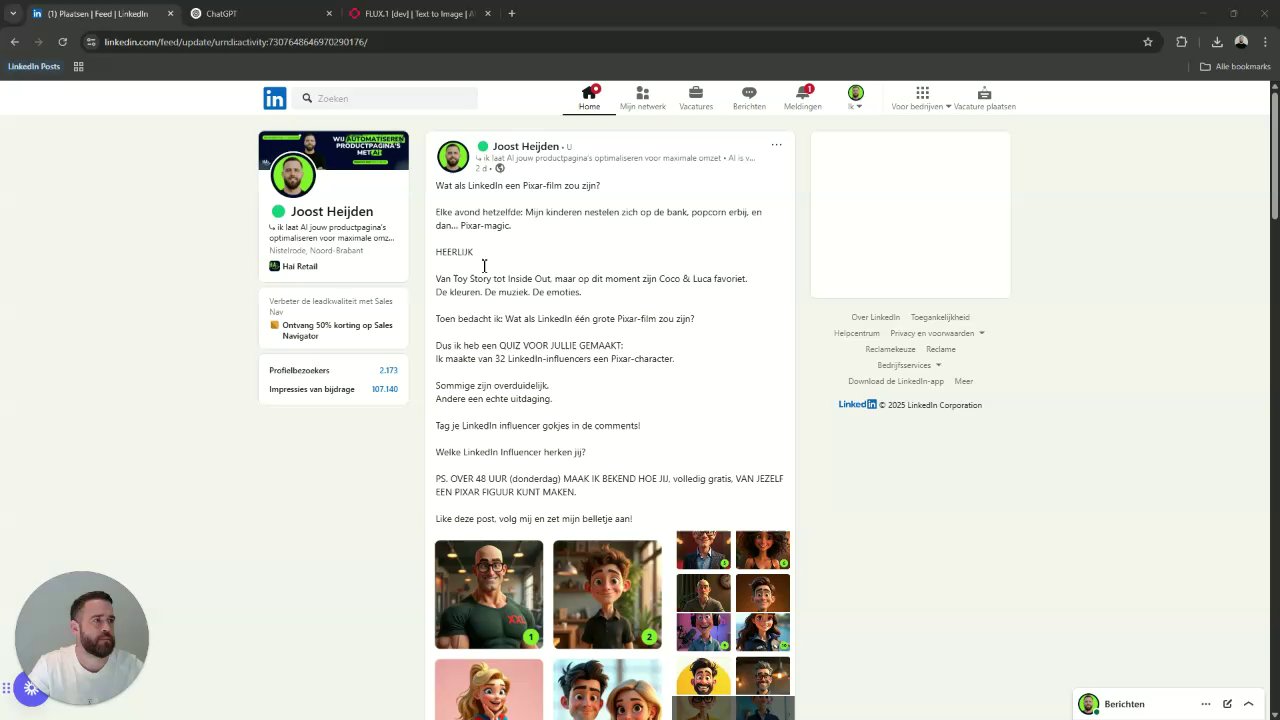Viewport: 1280px width, 720px height.
Task: Open the LinkedIn Posts bookmark
Action: 34,67
